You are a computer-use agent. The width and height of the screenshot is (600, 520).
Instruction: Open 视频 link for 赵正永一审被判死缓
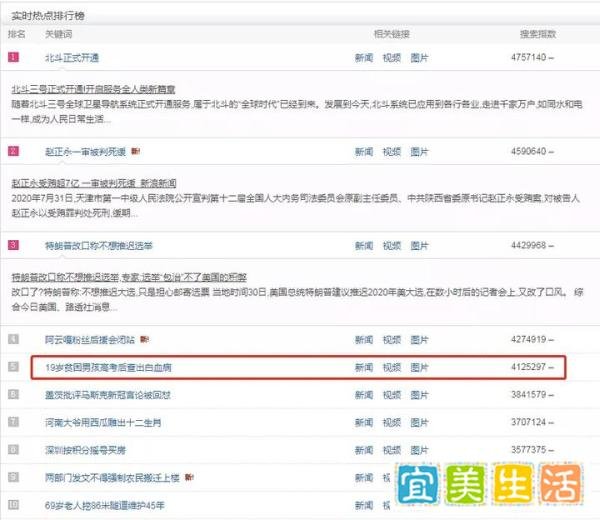pos(392,152)
